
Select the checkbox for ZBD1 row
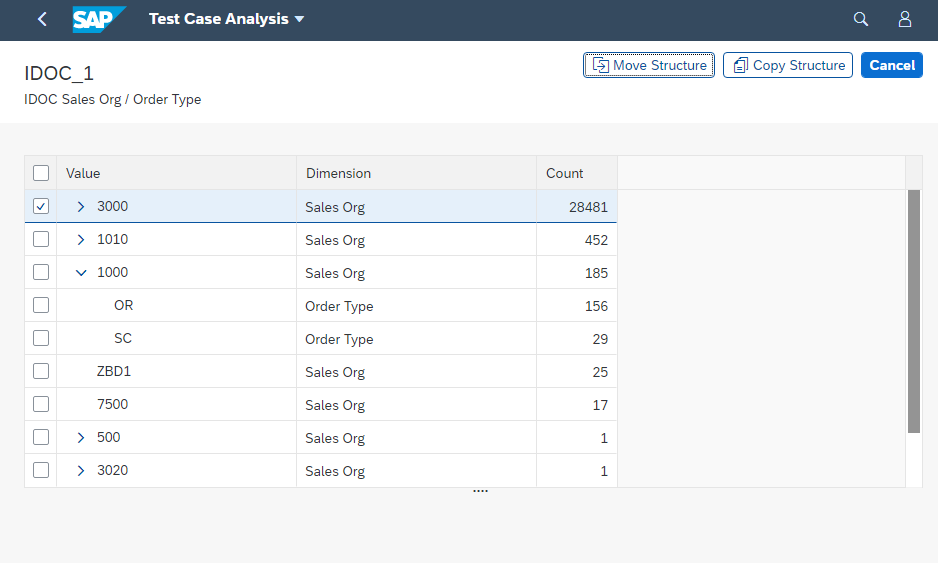pyautogui.click(x=41, y=371)
